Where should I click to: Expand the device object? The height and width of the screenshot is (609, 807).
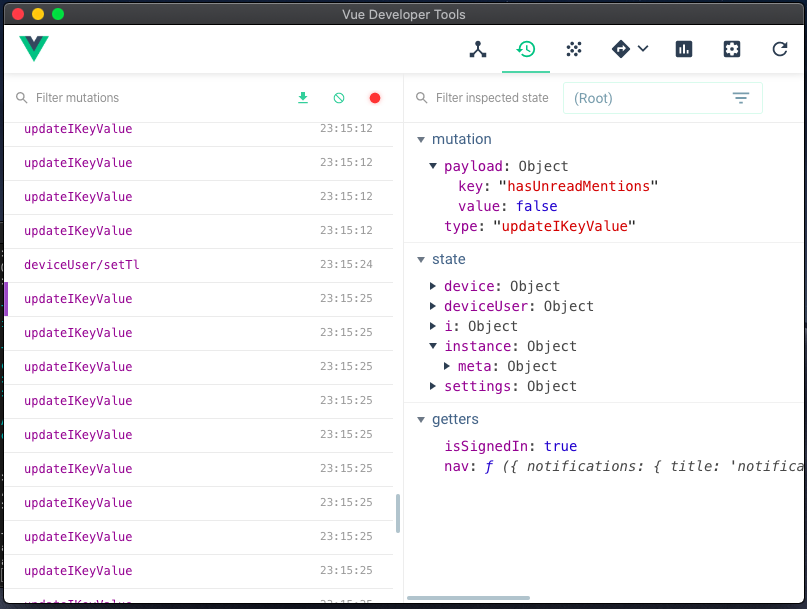point(433,286)
